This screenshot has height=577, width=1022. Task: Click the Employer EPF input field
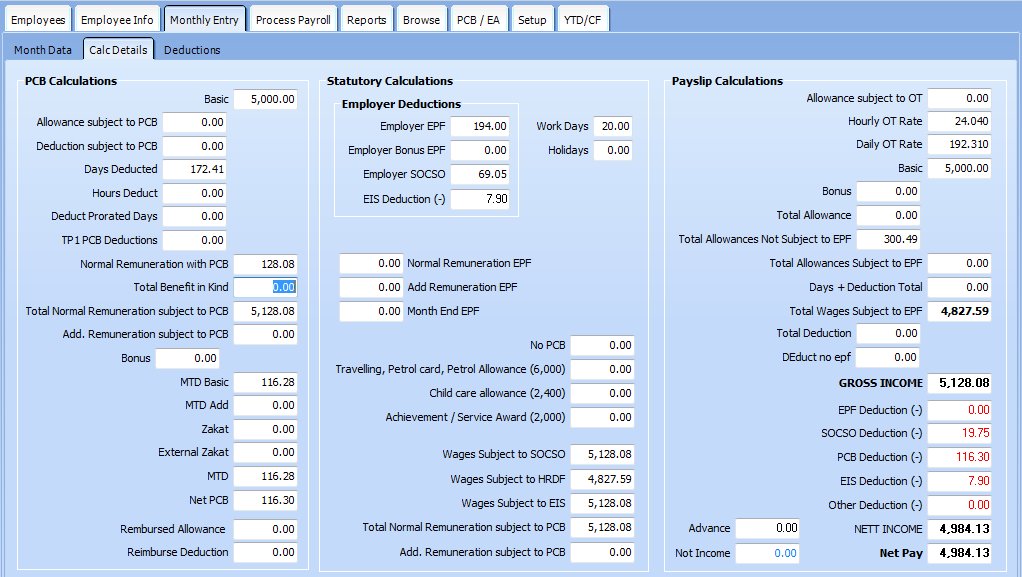click(481, 127)
